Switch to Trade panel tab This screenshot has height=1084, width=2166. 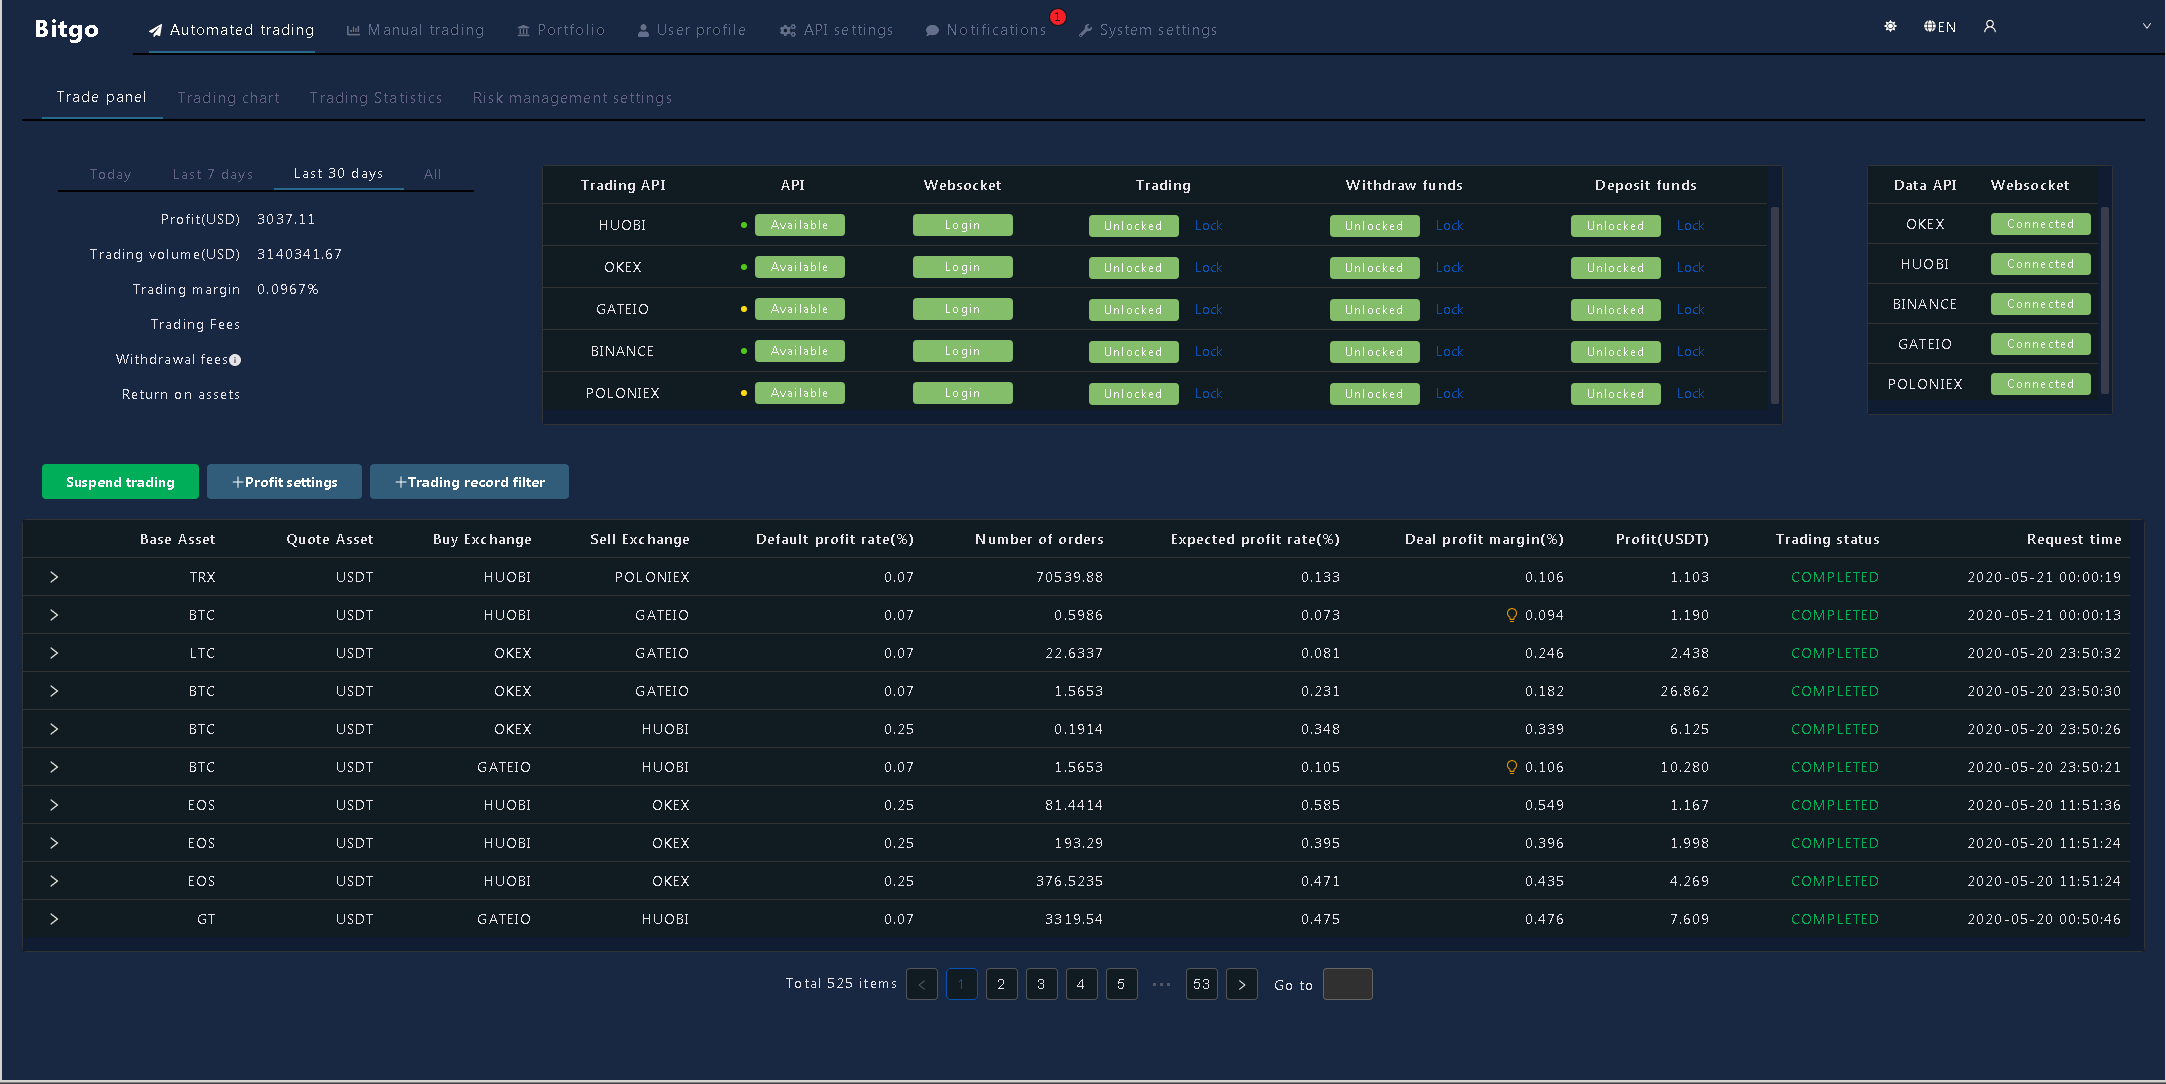tap(101, 97)
